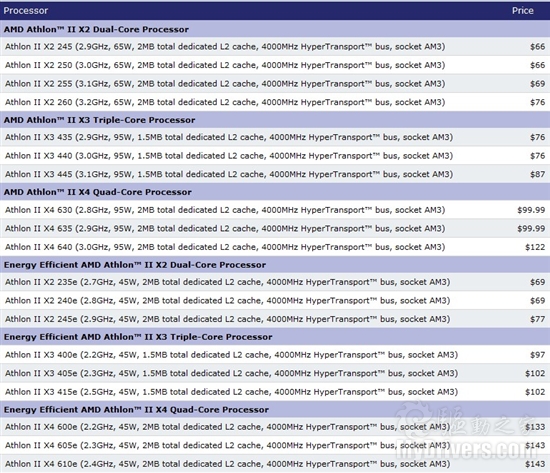The width and height of the screenshot is (550, 473).
Task: Select the Athlon II X4 600e row
Action: pos(275,427)
